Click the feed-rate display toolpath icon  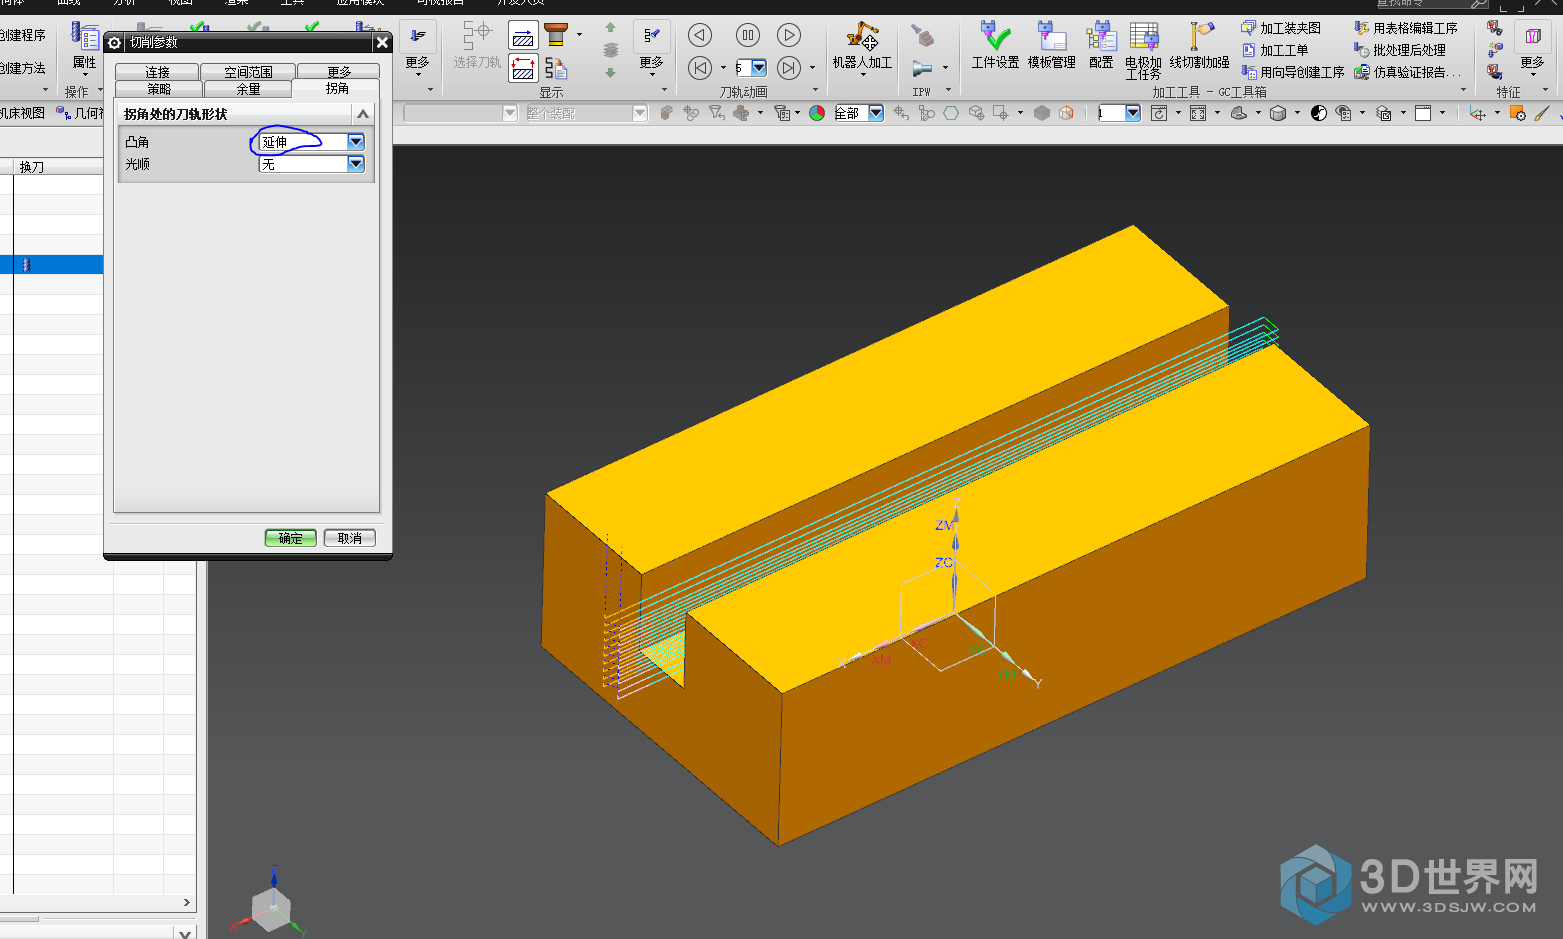[523, 36]
